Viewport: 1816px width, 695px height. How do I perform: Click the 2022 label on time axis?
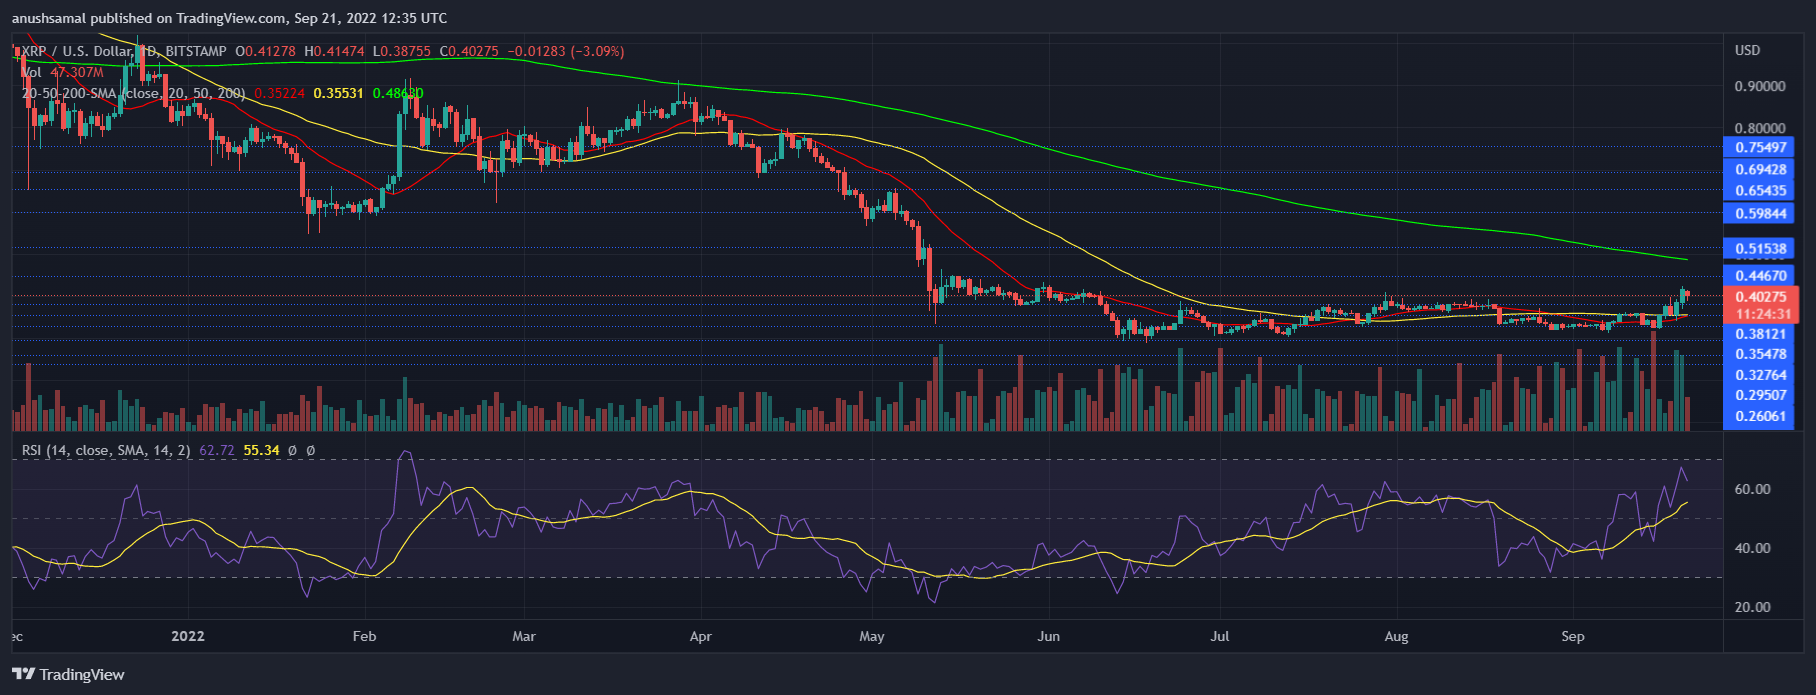[x=188, y=636]
